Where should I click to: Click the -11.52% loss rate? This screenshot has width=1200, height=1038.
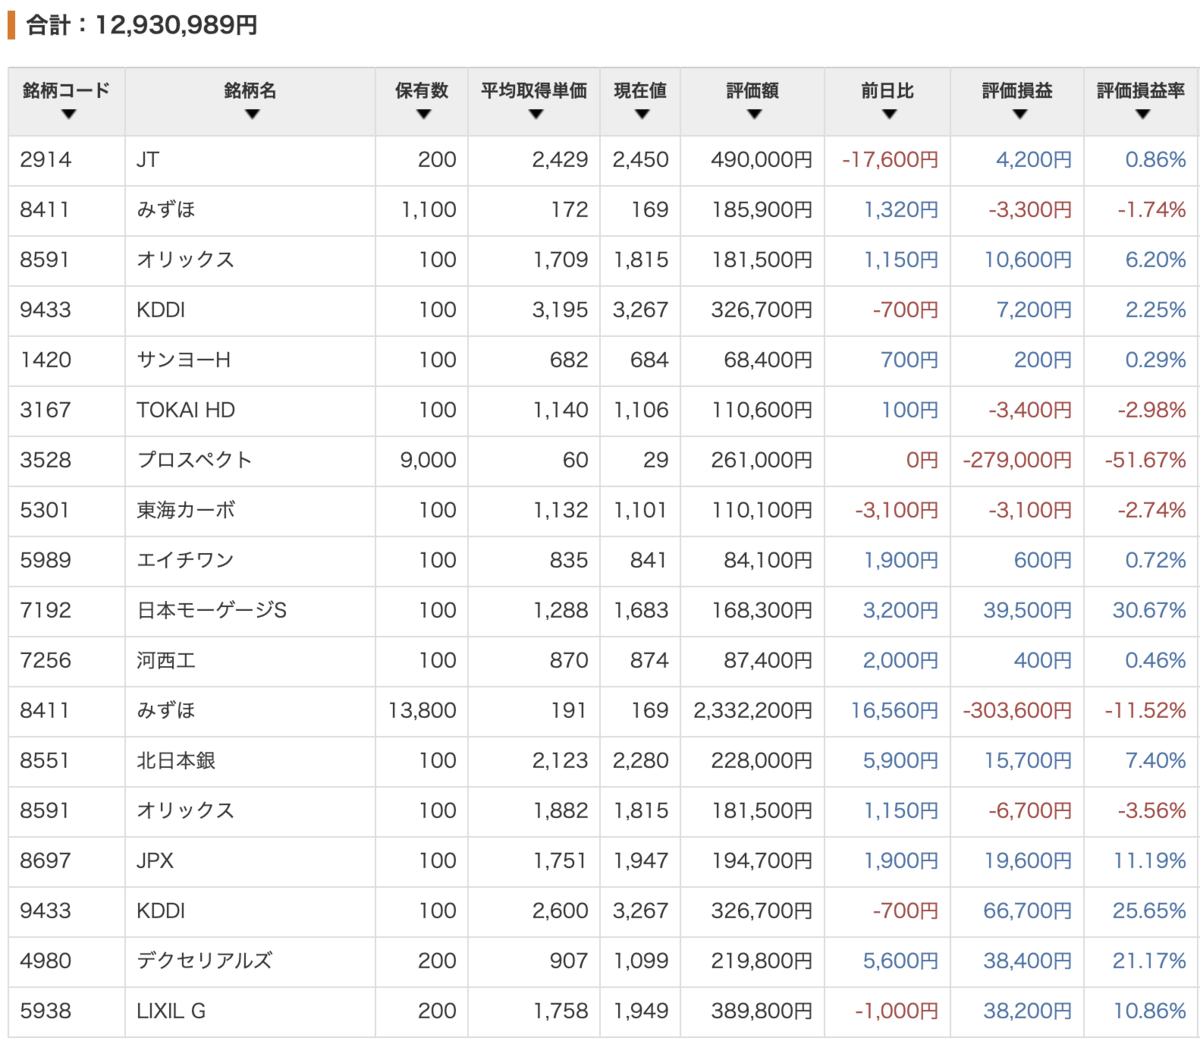click(x=1145, y=710)
